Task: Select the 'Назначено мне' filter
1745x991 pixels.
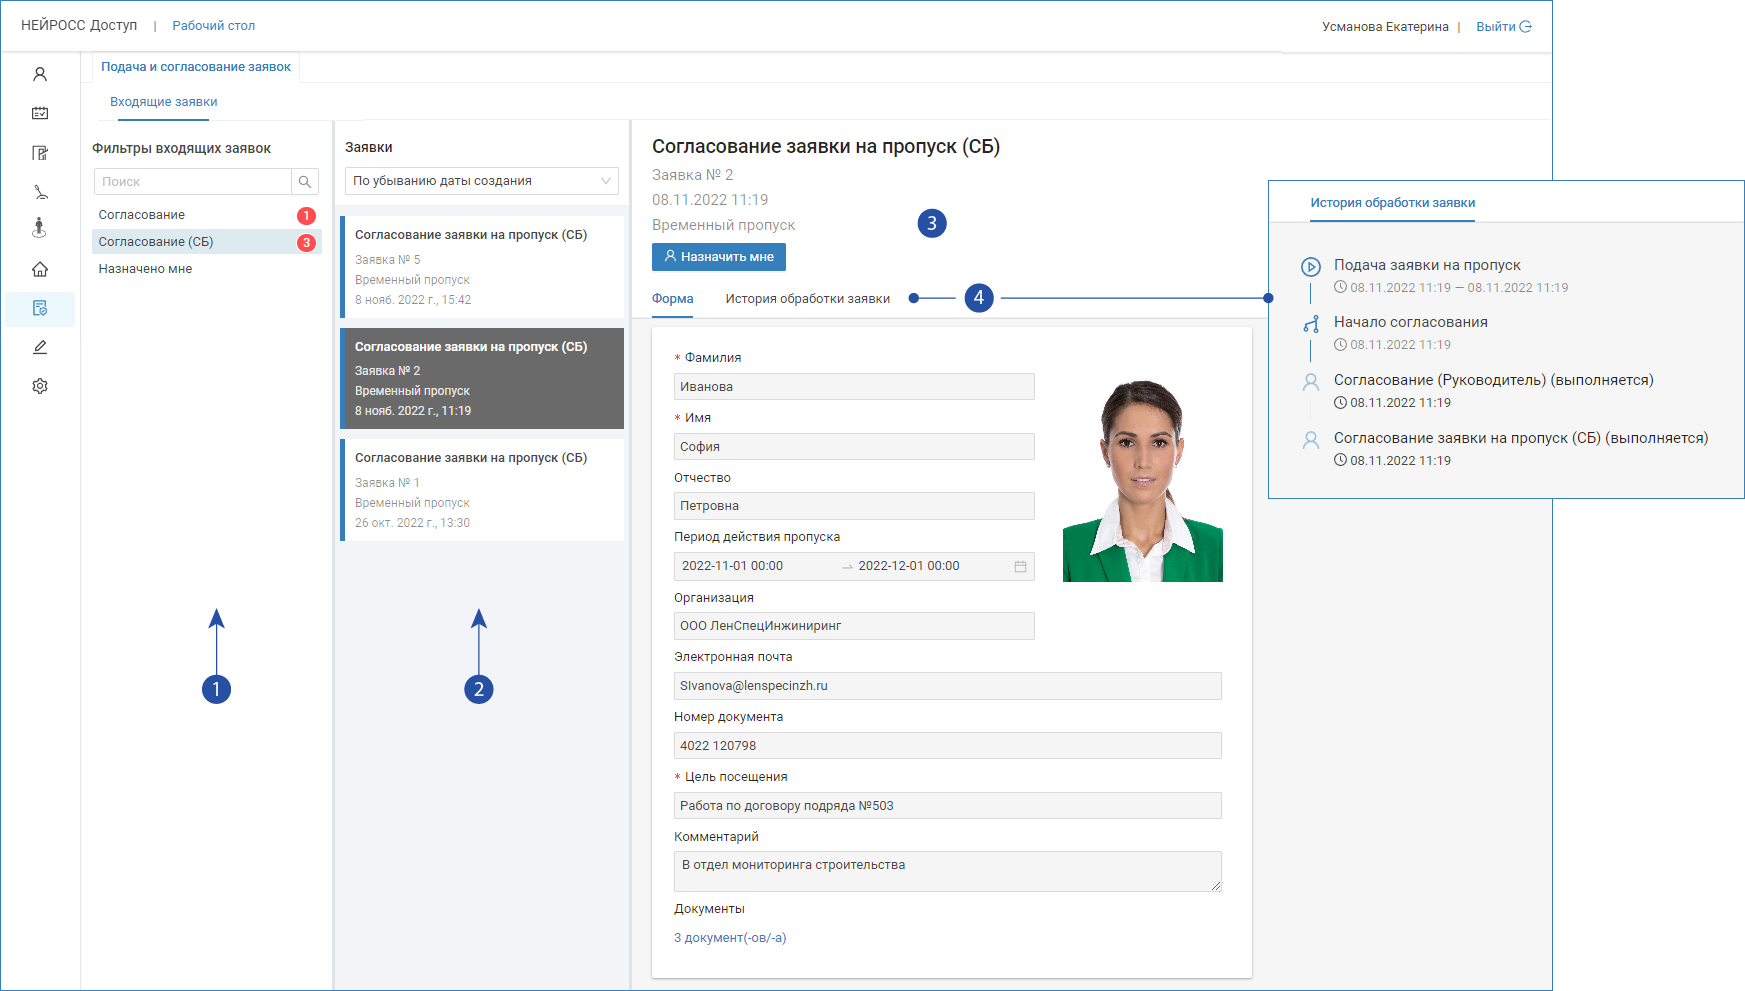Action: tap(145, 269)
